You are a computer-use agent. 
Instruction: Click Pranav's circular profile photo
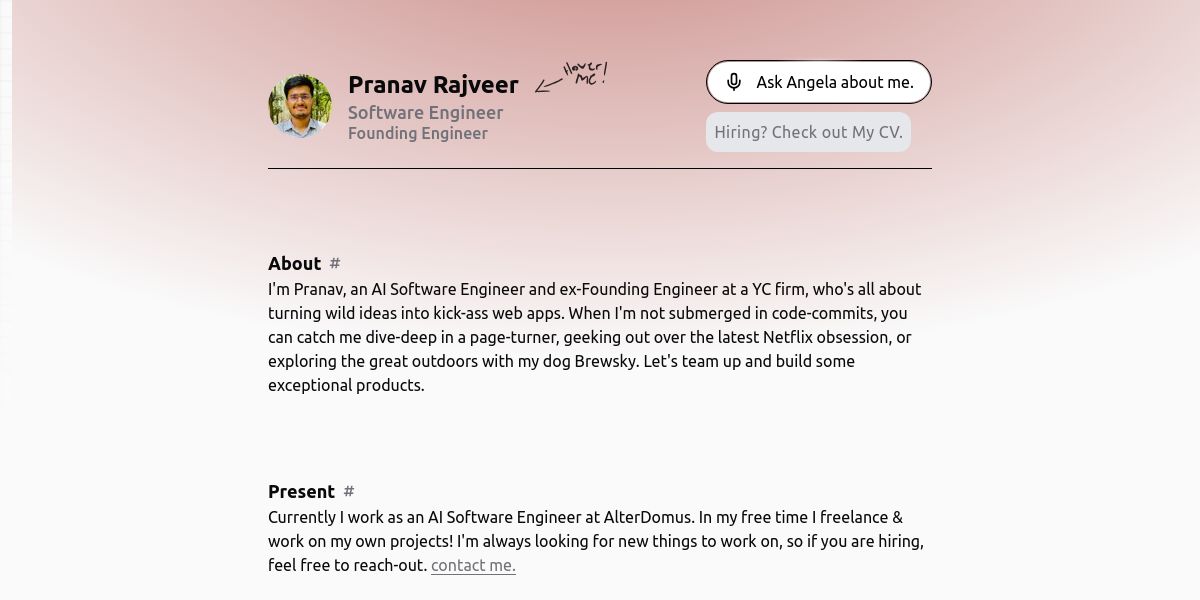click(x=300, y=105)
